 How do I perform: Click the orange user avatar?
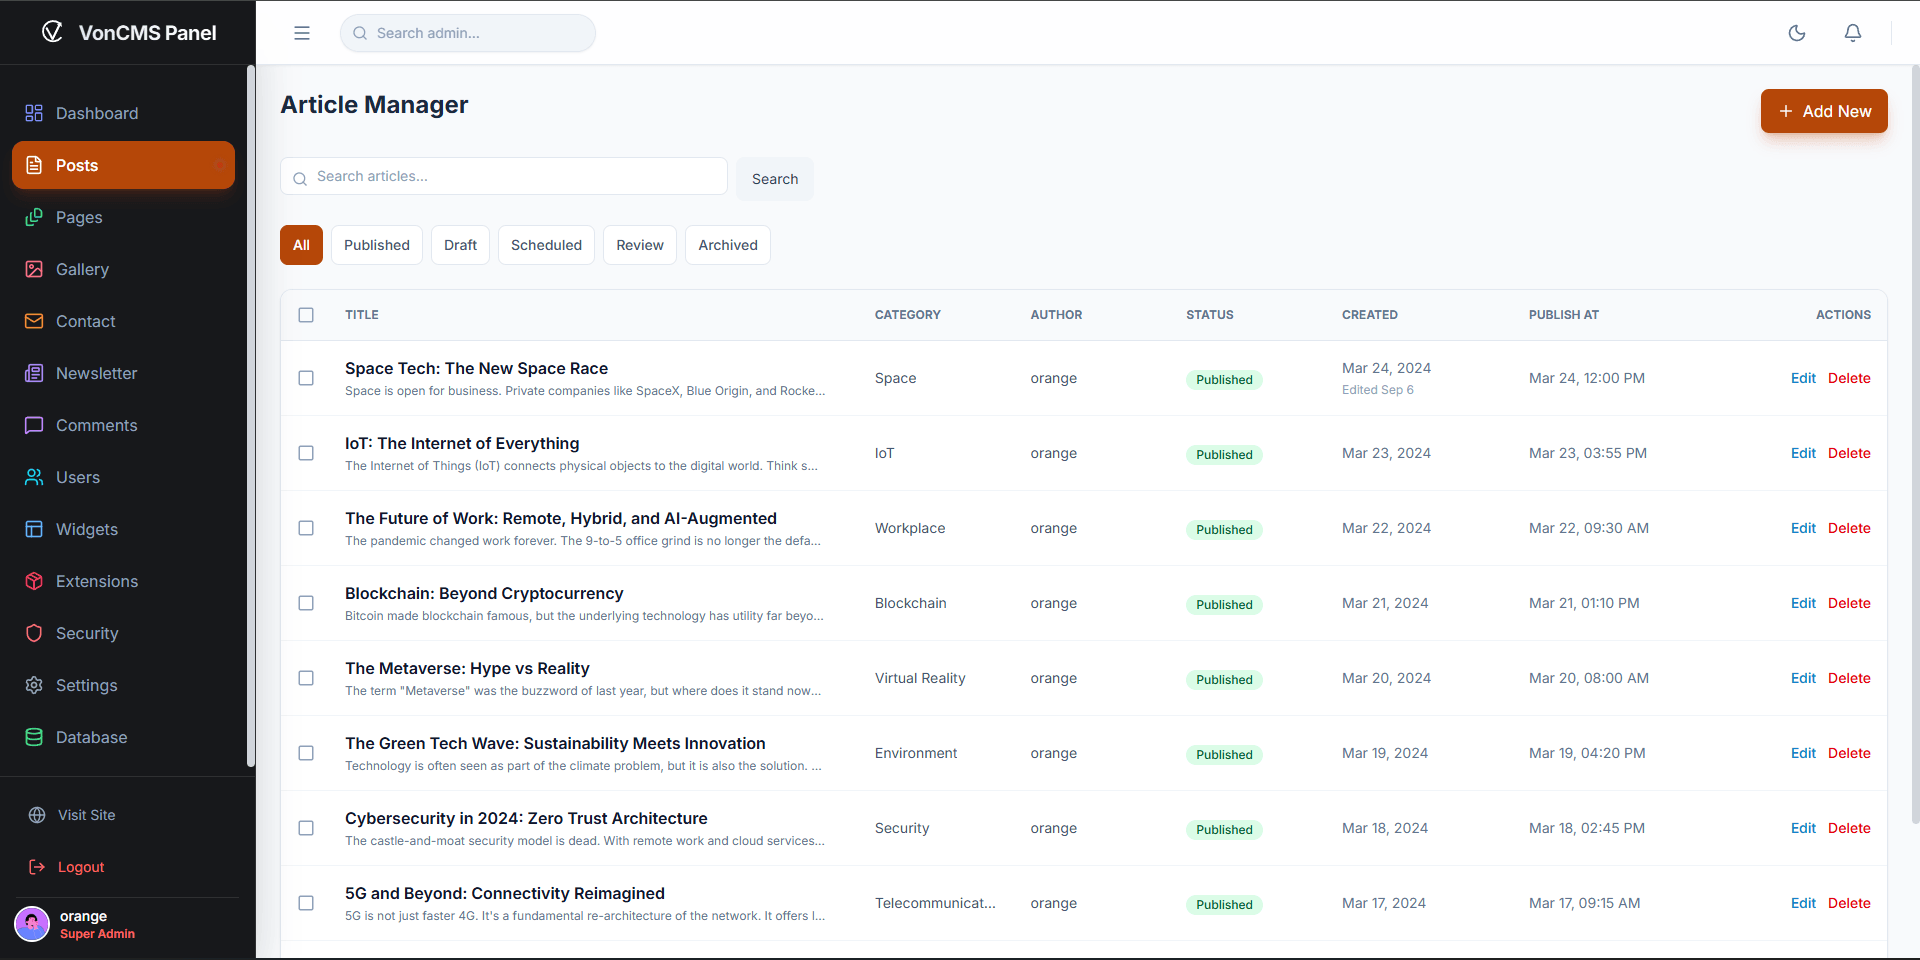[x=32, y=924]
